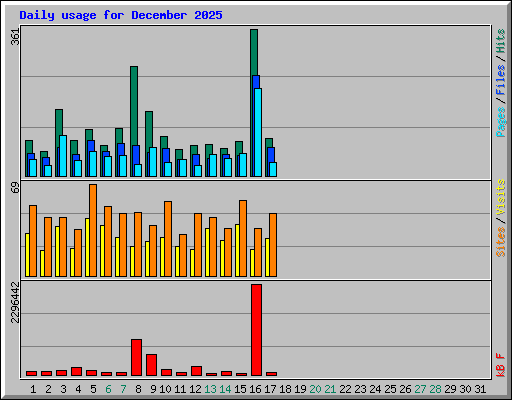
Task: Click the "361" axis value
Action: (x=15, y=36)
